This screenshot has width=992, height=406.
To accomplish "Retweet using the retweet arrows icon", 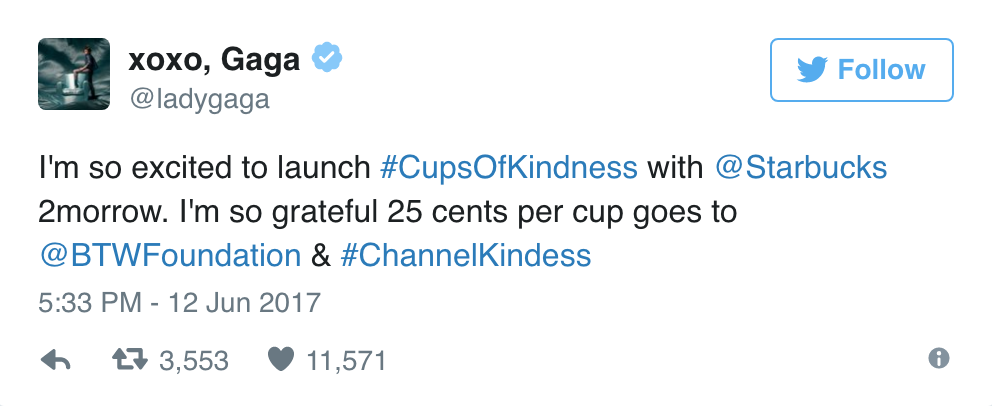I will pos(128,360).
